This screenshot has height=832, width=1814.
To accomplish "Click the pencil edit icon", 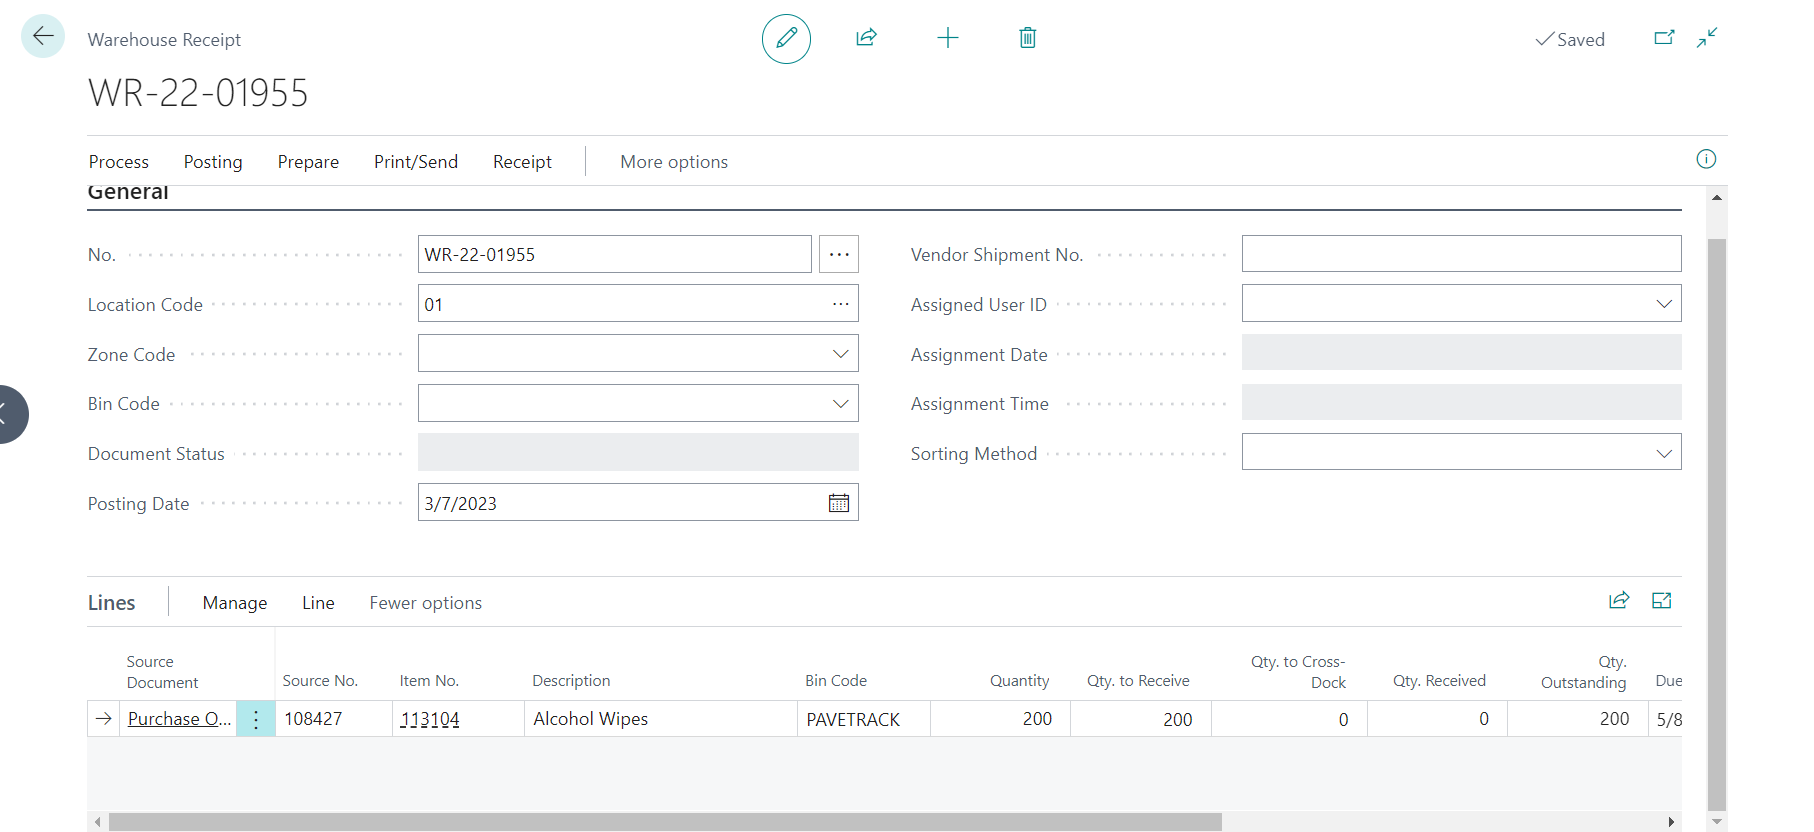I will [x=786, y=39].
